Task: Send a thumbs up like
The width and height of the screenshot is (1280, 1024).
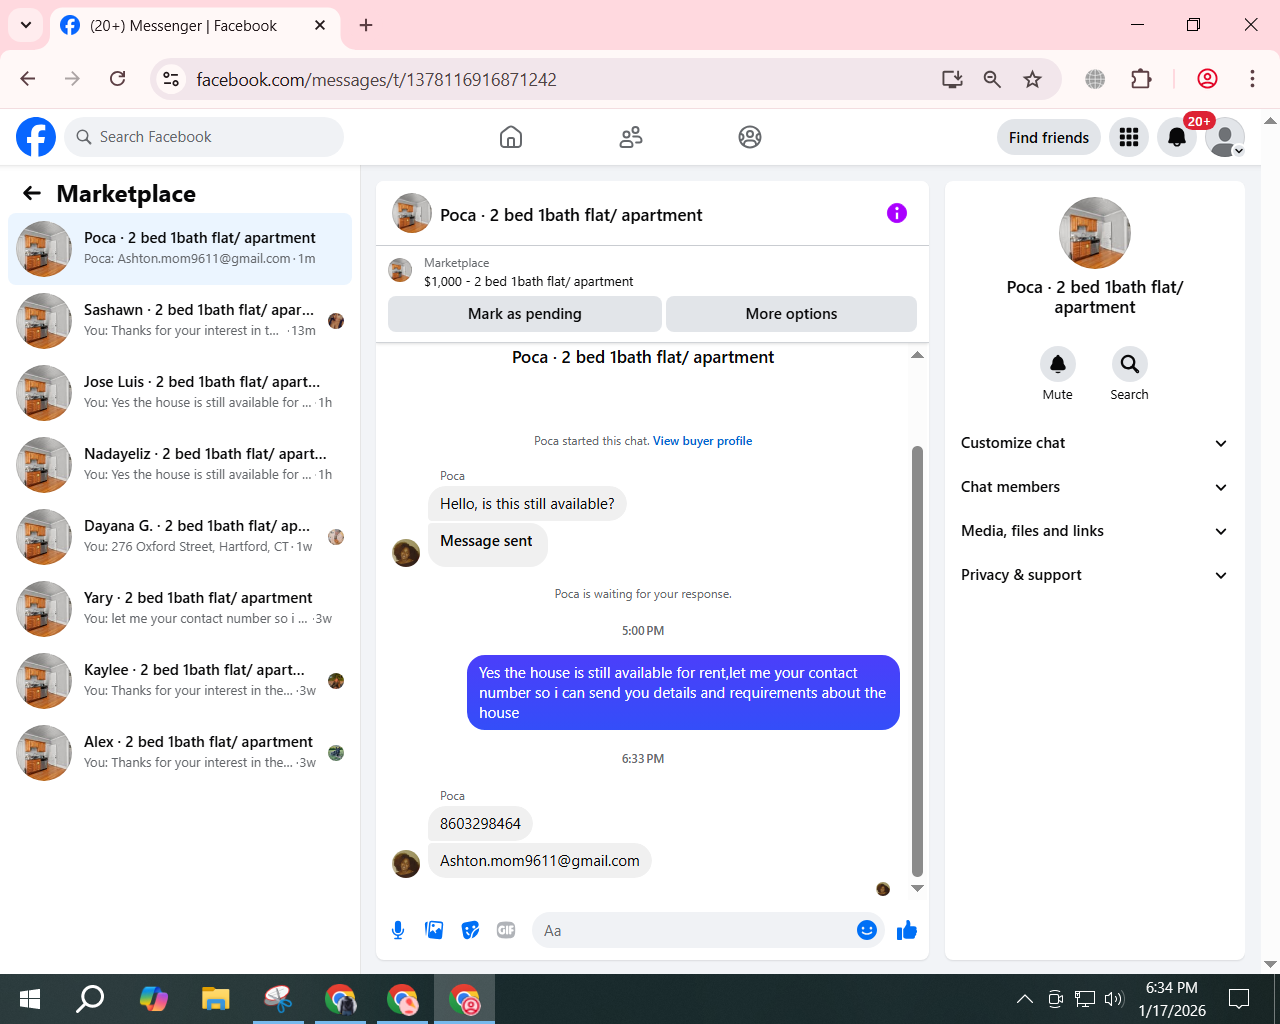Action: (x=907, y=930)
